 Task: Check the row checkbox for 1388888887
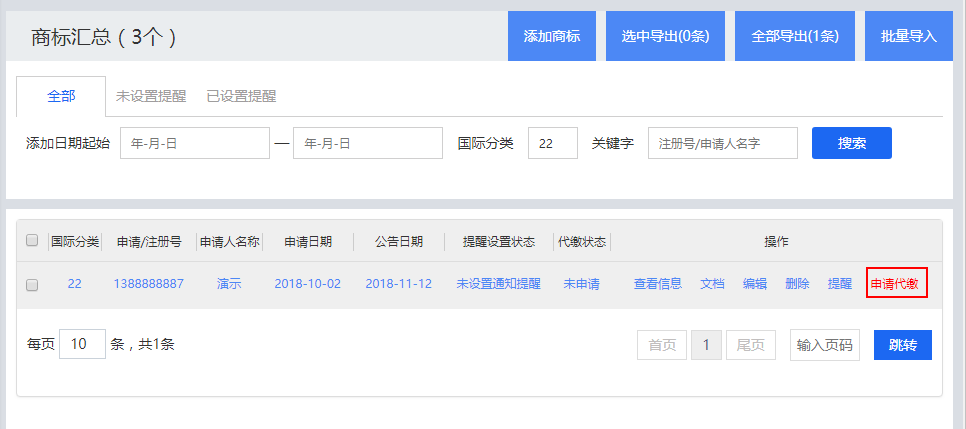pyautogui.click(x=32, y=284)
